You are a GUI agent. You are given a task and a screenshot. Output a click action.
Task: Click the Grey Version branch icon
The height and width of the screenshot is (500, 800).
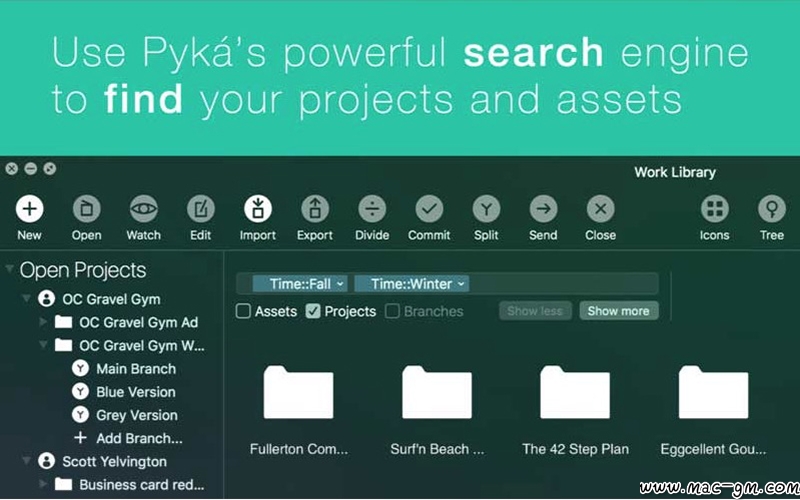point(80,415)
